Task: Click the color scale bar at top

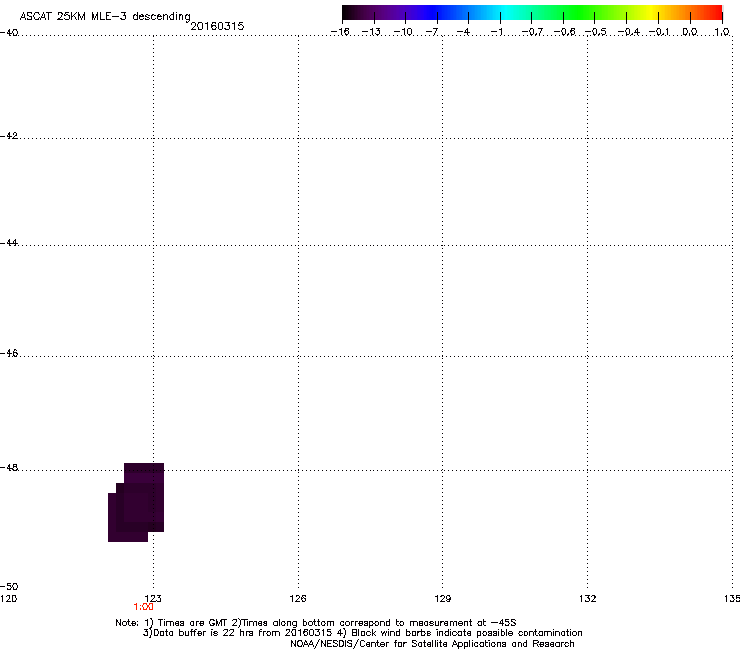Action: 532,12
